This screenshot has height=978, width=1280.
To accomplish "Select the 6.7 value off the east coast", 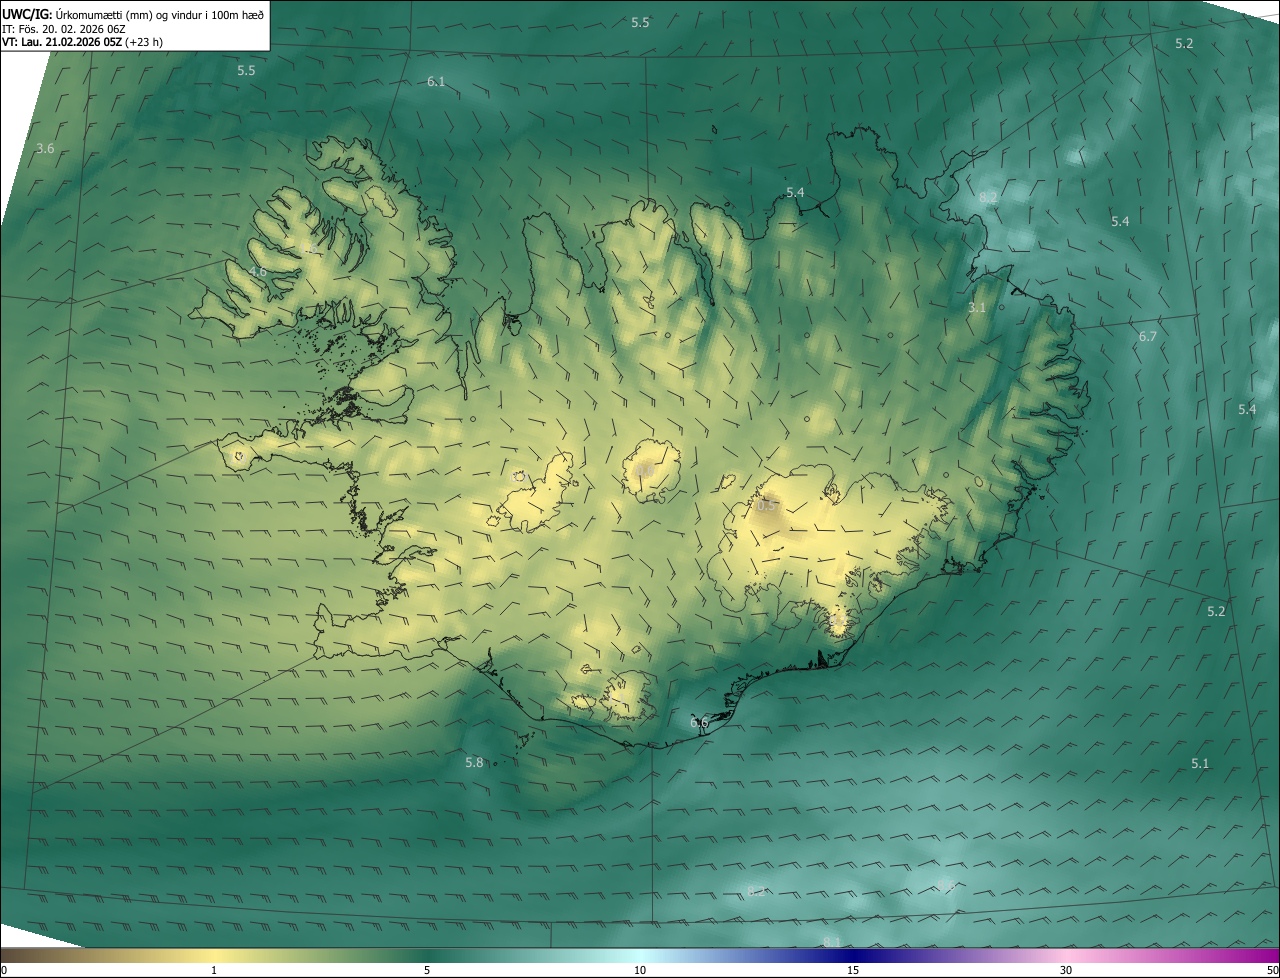I will (x=1147, y=337).
